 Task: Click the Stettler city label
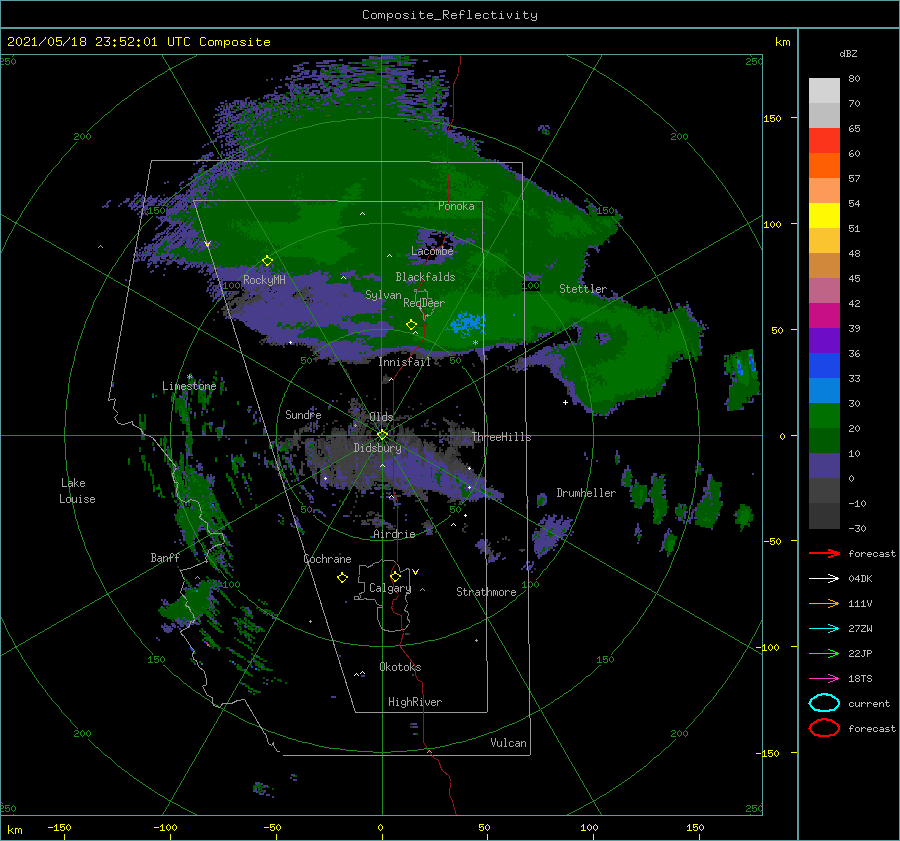[583, 289]
